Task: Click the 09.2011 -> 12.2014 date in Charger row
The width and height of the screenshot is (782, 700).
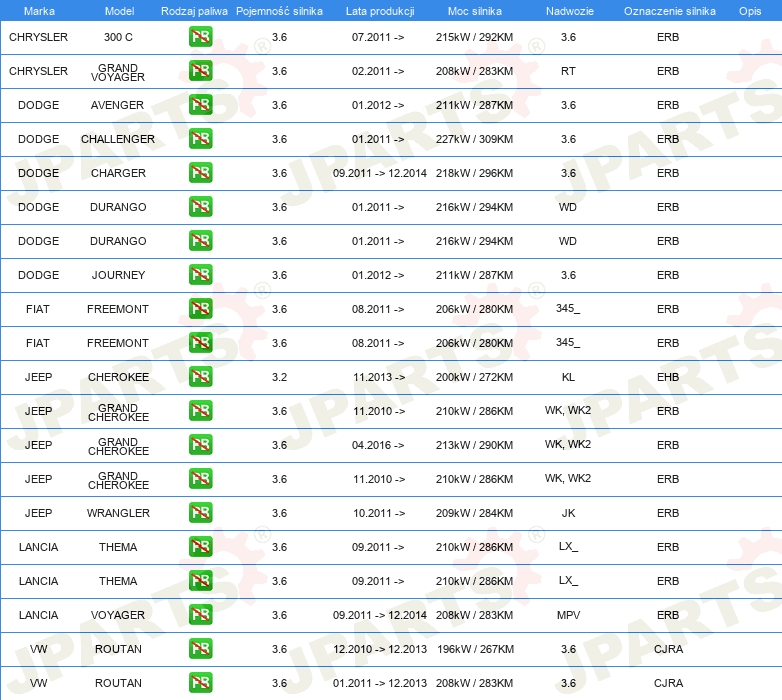Action: pyautogui.click(x=380, y=173)
